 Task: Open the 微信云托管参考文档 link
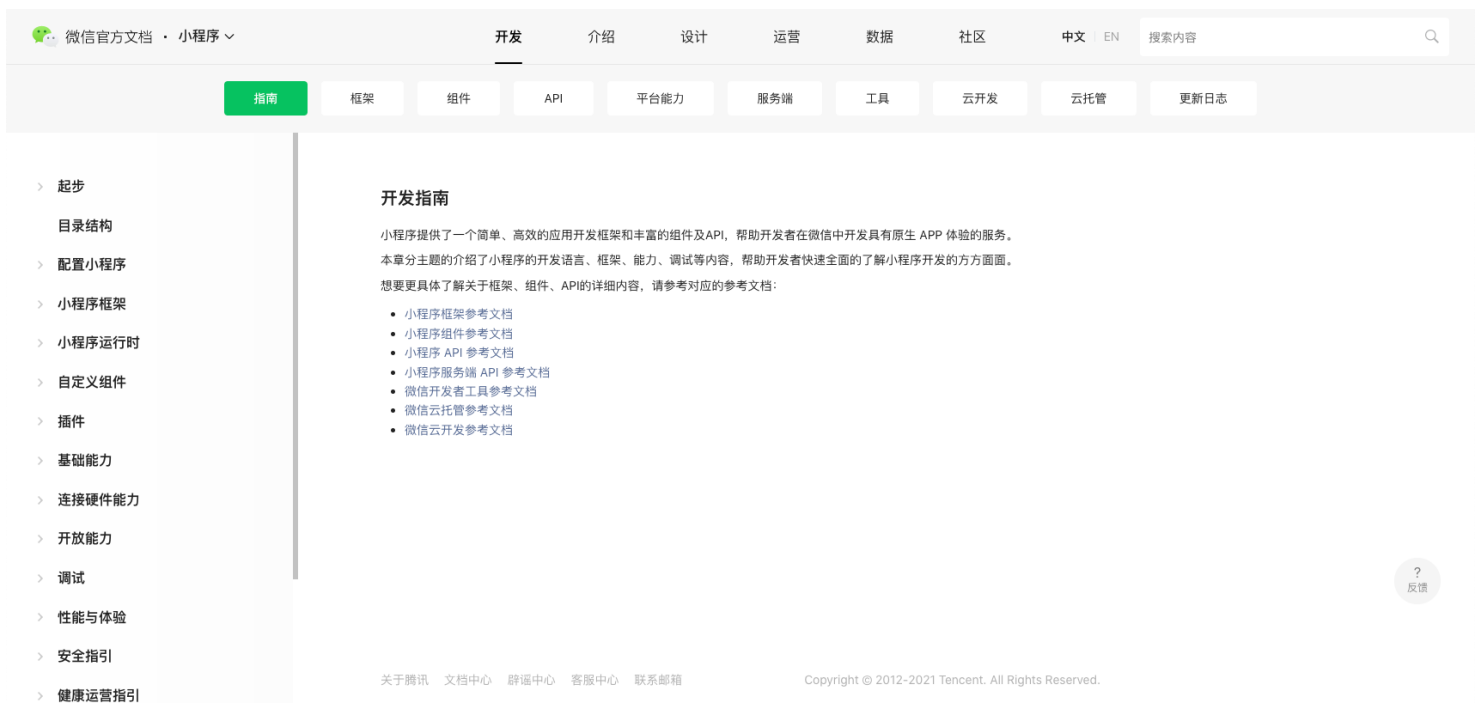click(458, 410)
